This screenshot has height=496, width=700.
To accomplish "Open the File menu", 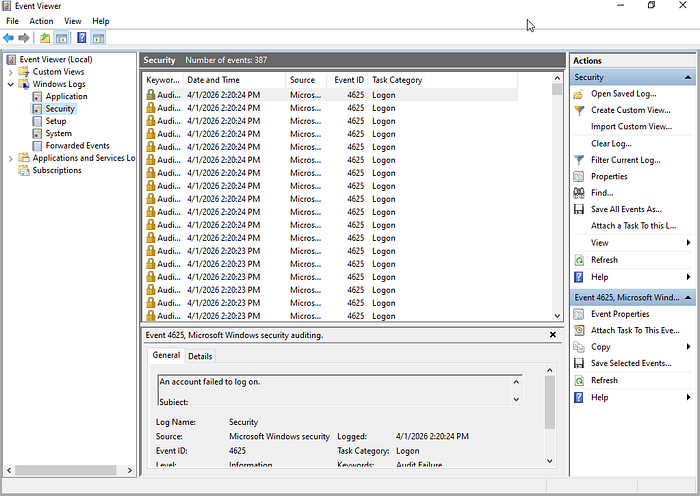I will pos(12,21).
